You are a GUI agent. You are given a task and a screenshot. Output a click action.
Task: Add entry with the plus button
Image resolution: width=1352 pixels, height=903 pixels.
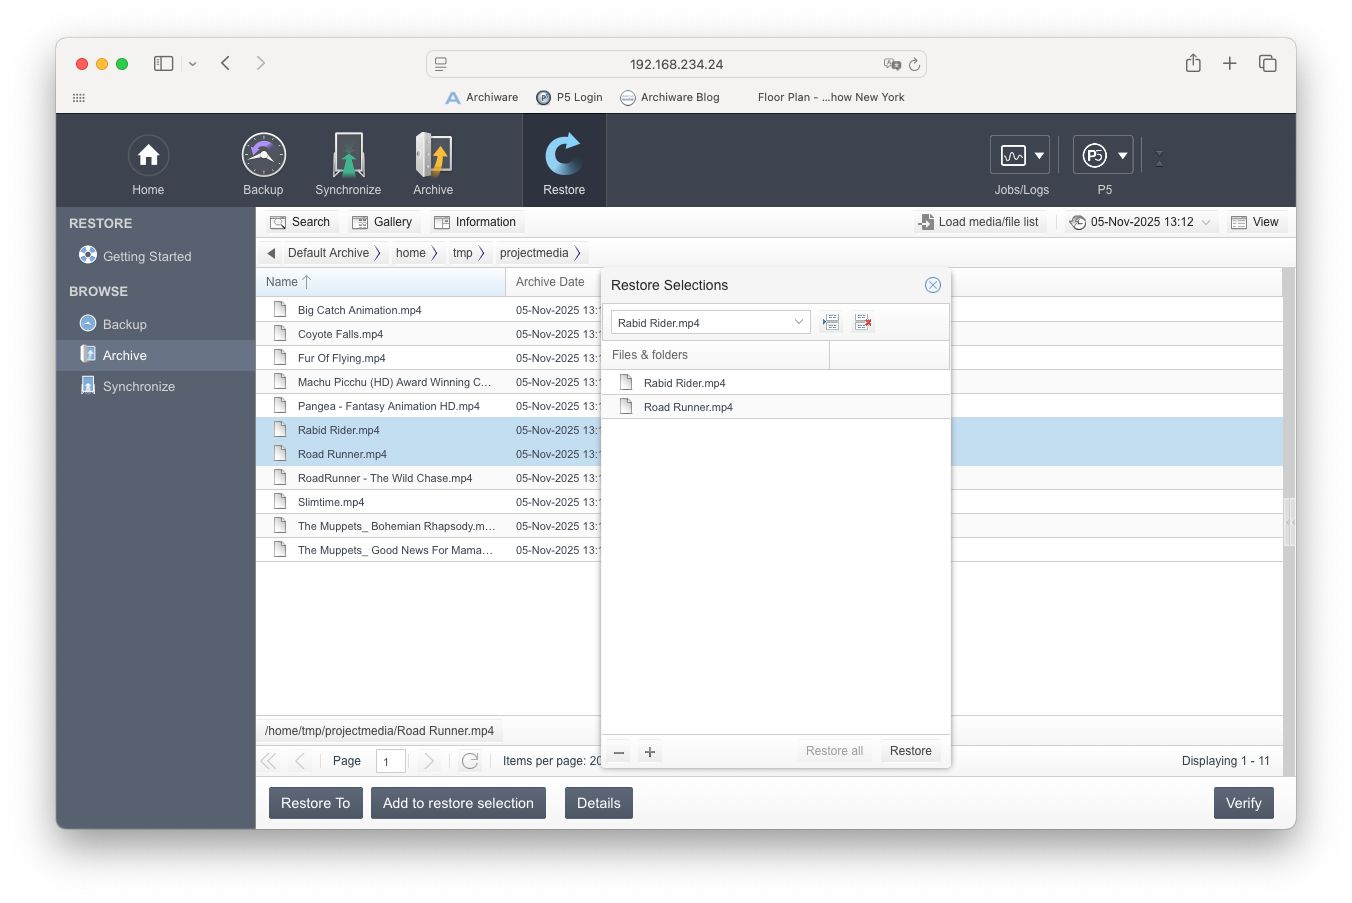(x=650, y=752)
